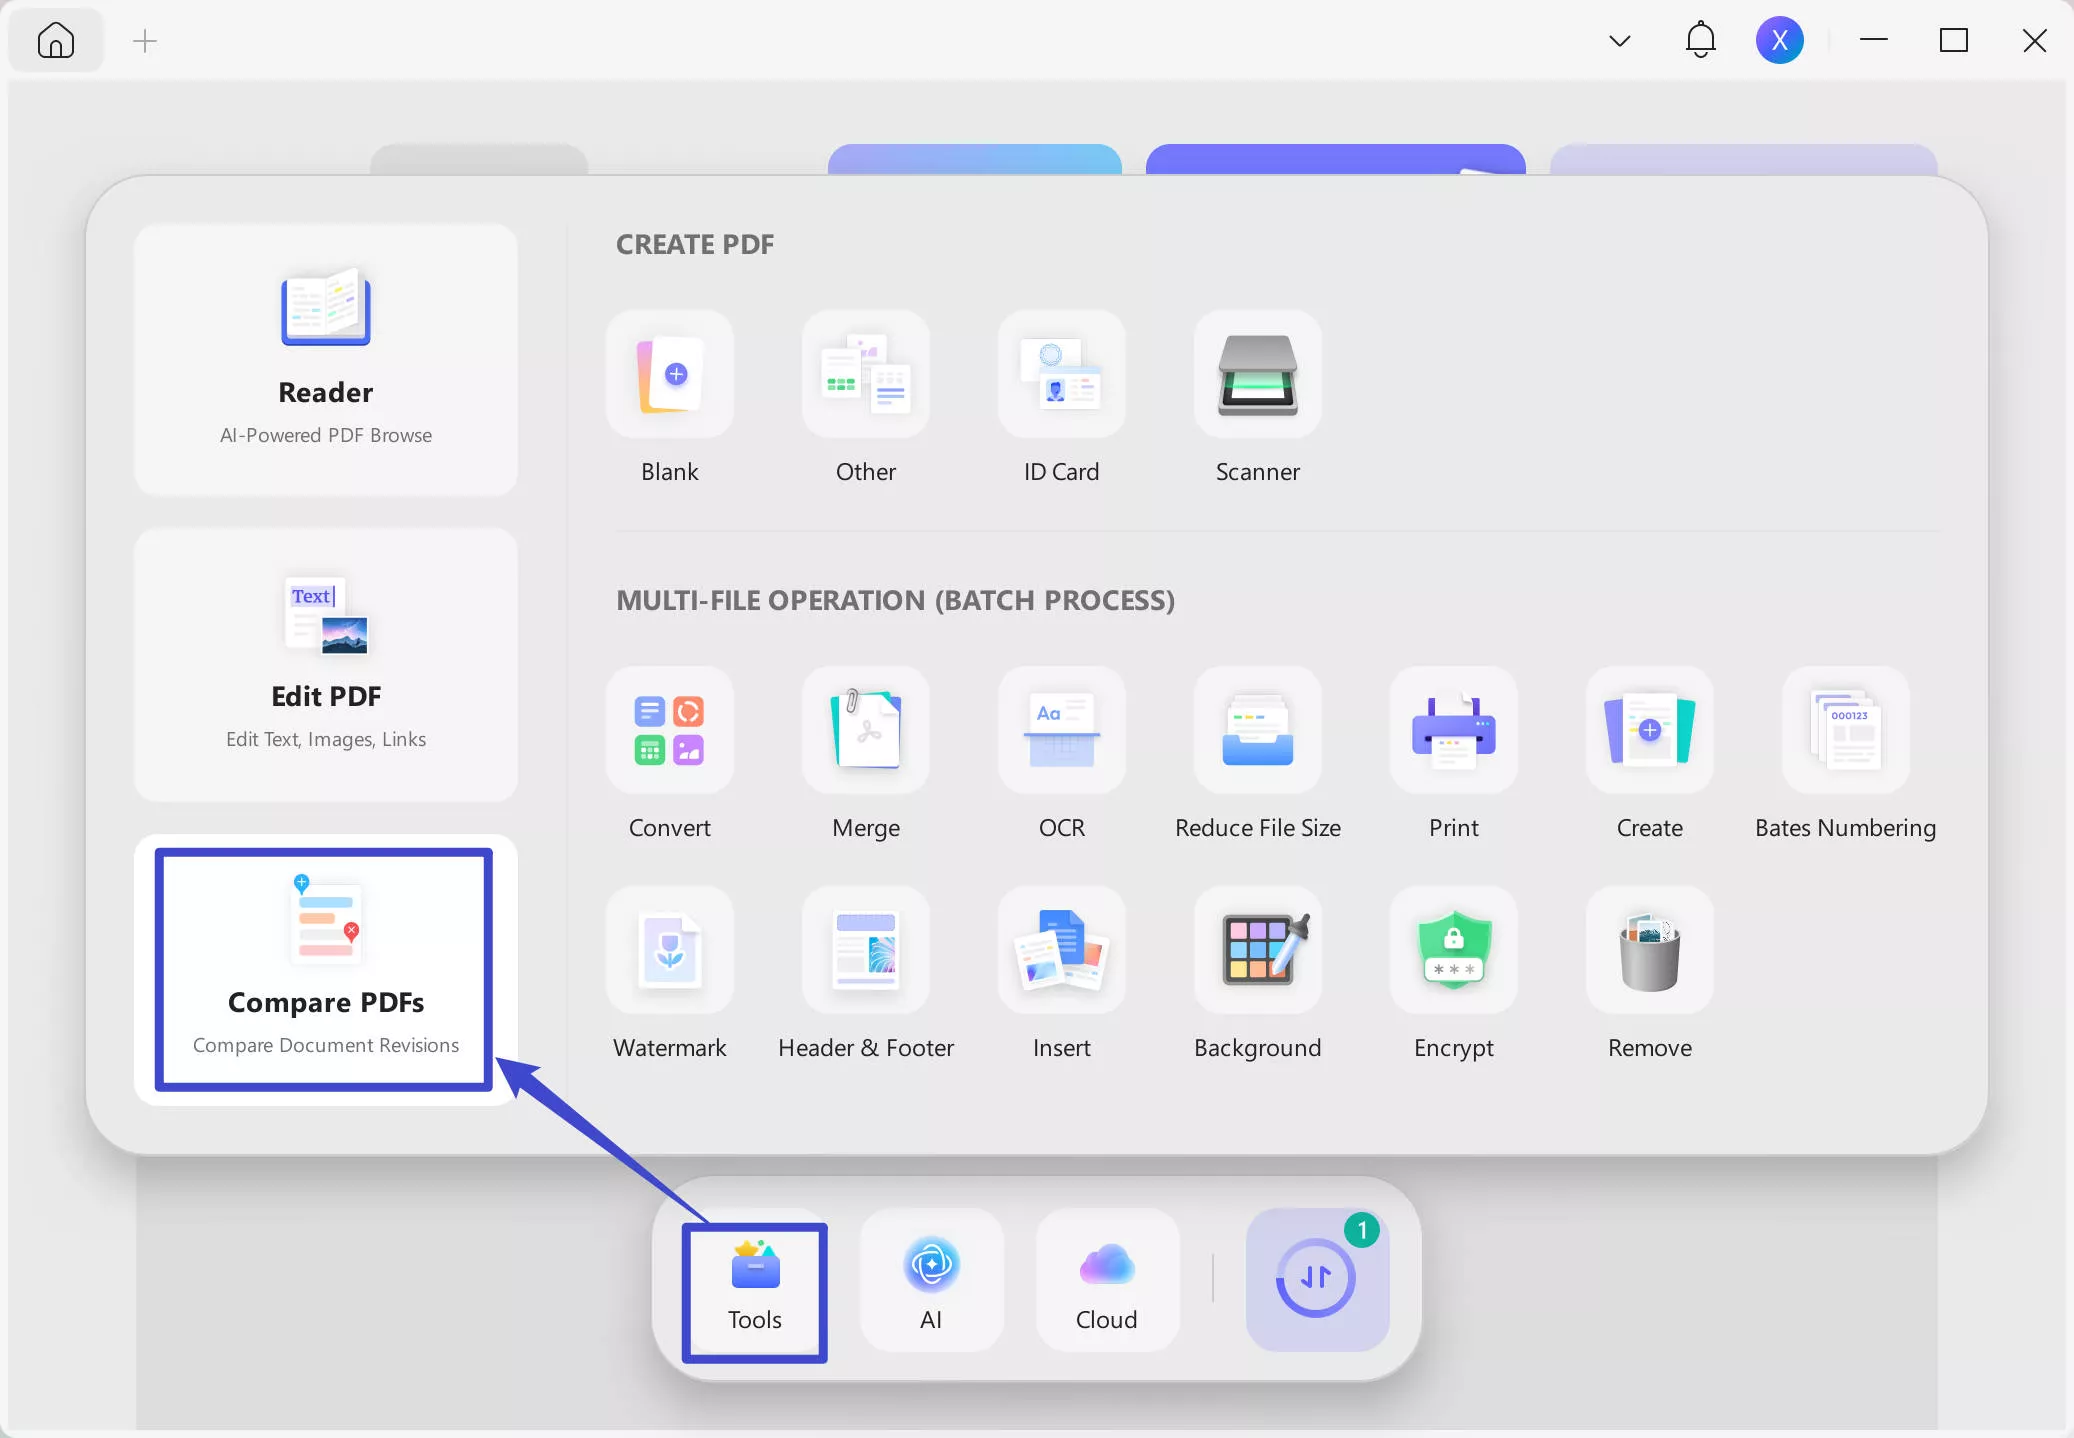Open the Scanner tool
Image resolution: width=2074 pixels, height=1438 pixels.
[x=1256, y=375]
